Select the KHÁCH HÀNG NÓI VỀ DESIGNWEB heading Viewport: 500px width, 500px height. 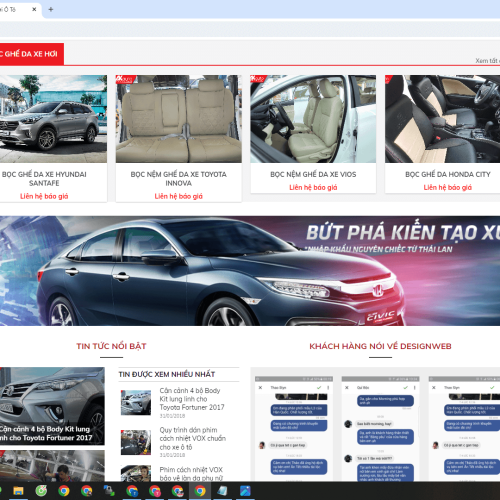pyautogui.click(x=380, y=346)
